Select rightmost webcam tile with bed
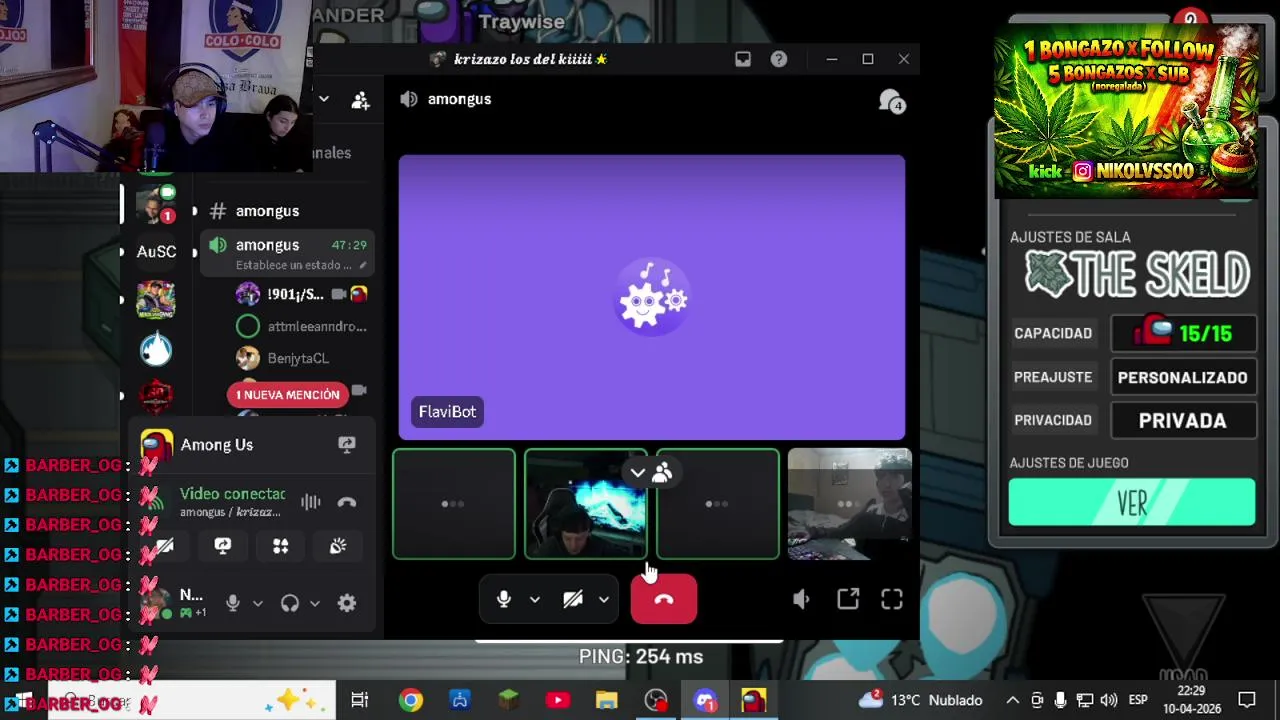The image size is (1280, 720). 849,504
